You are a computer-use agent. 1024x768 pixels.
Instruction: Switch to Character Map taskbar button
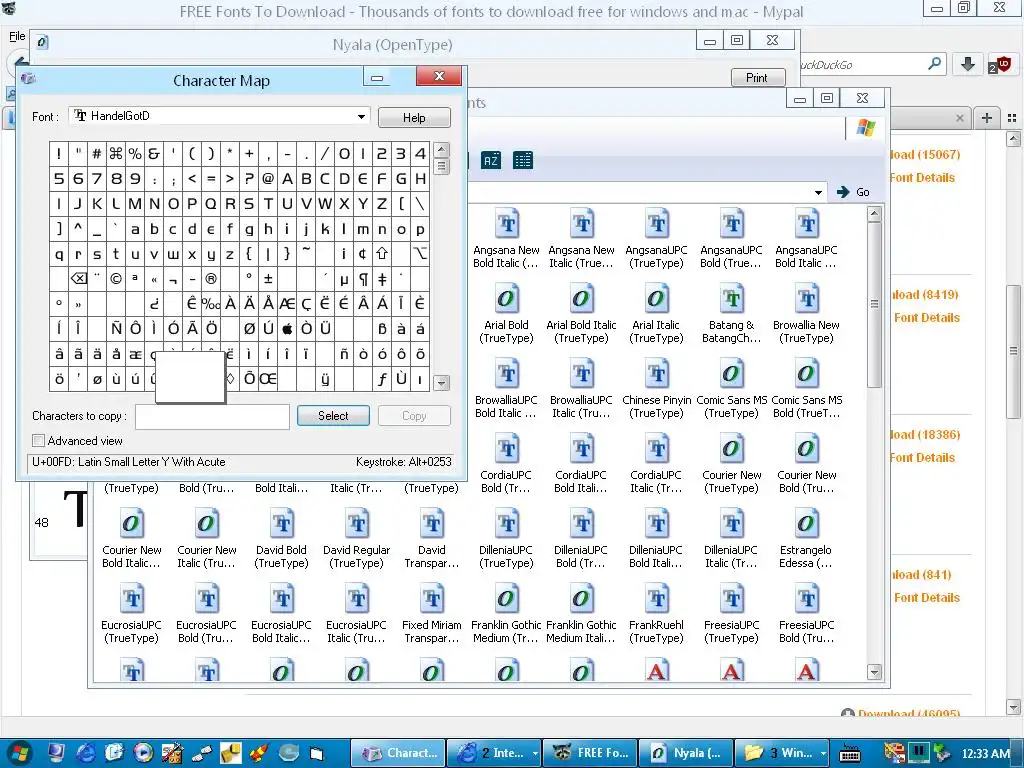[398, 753]
